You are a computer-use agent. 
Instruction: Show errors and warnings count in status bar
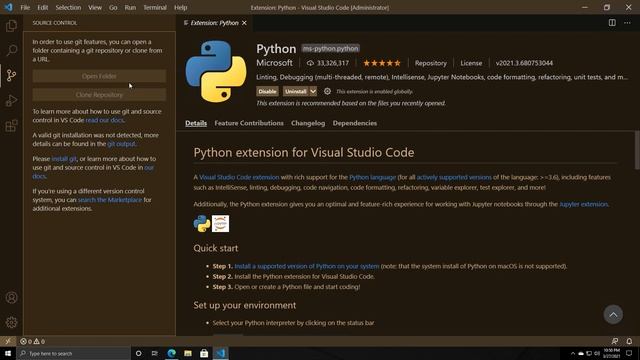33,341
